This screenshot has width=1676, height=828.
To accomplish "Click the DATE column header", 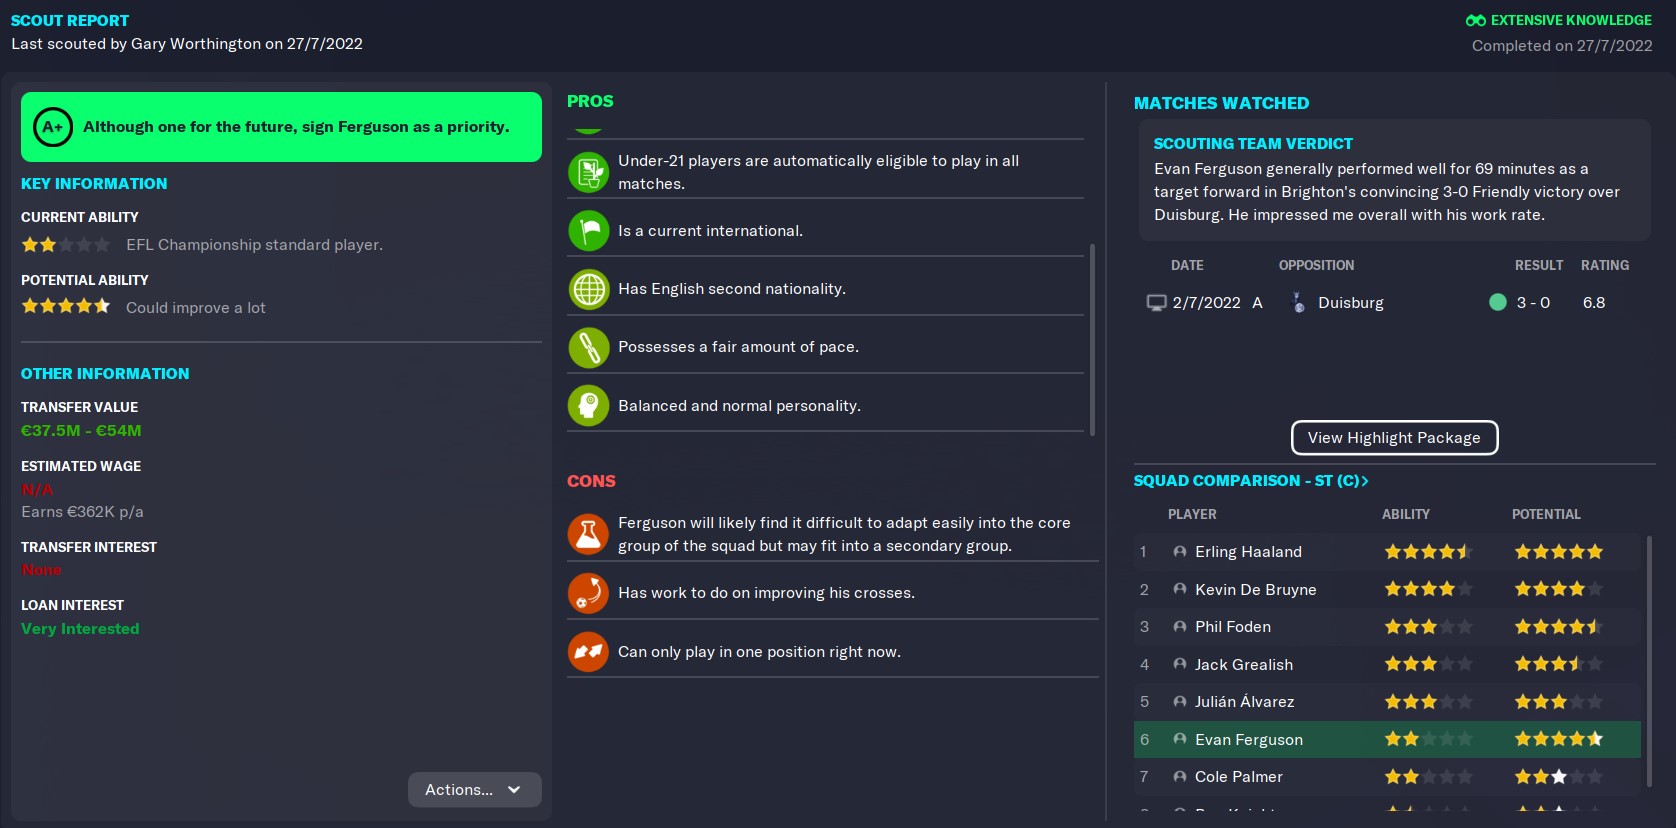I will (1187, 265).
